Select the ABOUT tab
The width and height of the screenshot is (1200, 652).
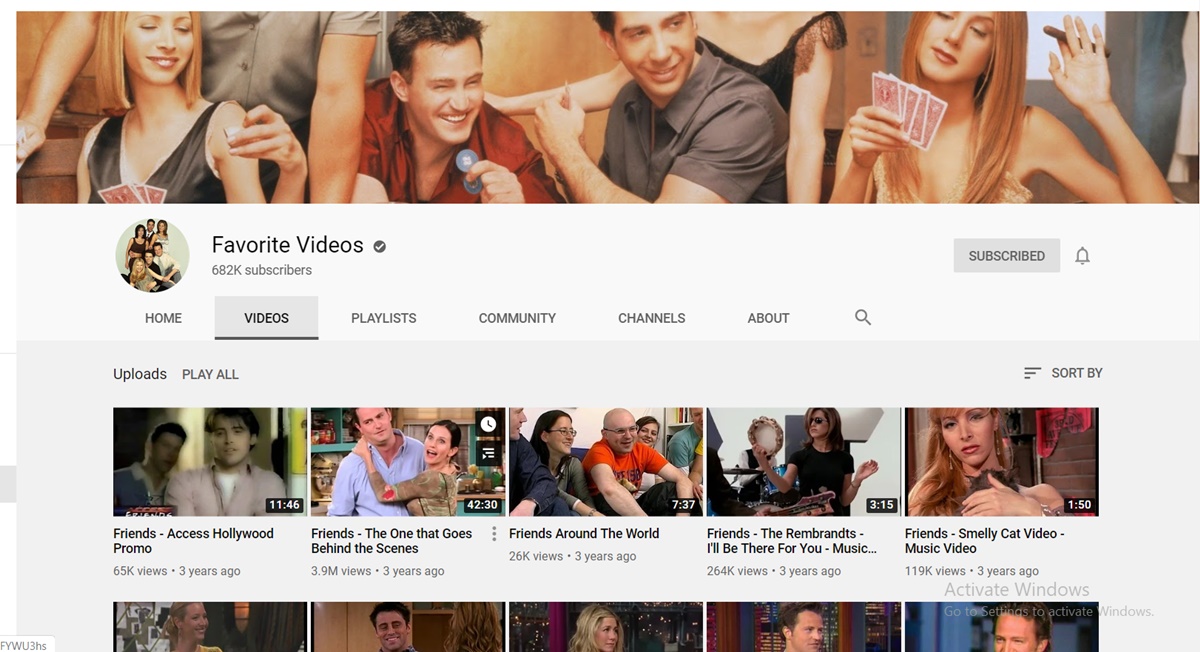point(768,318)
